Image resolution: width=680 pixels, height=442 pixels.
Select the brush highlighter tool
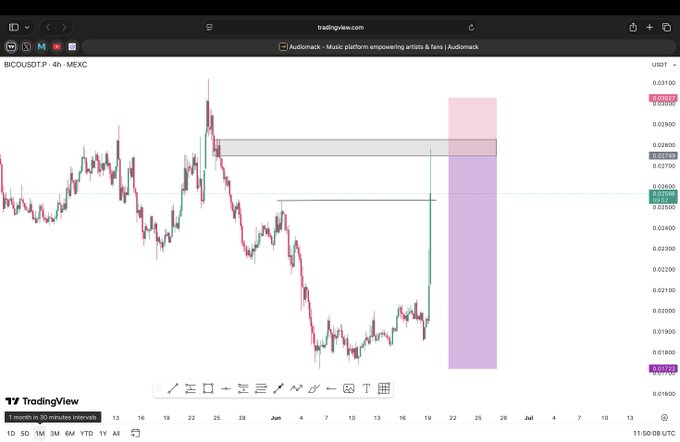(314, 389)
